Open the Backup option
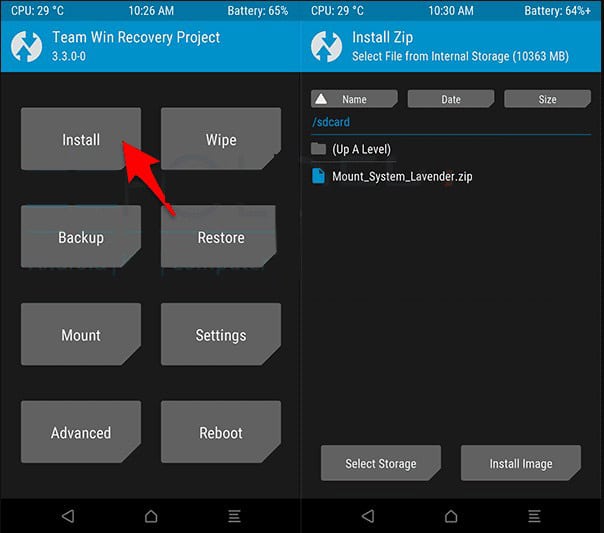This screenshot has width=604, height=533. tap(81, 237)
